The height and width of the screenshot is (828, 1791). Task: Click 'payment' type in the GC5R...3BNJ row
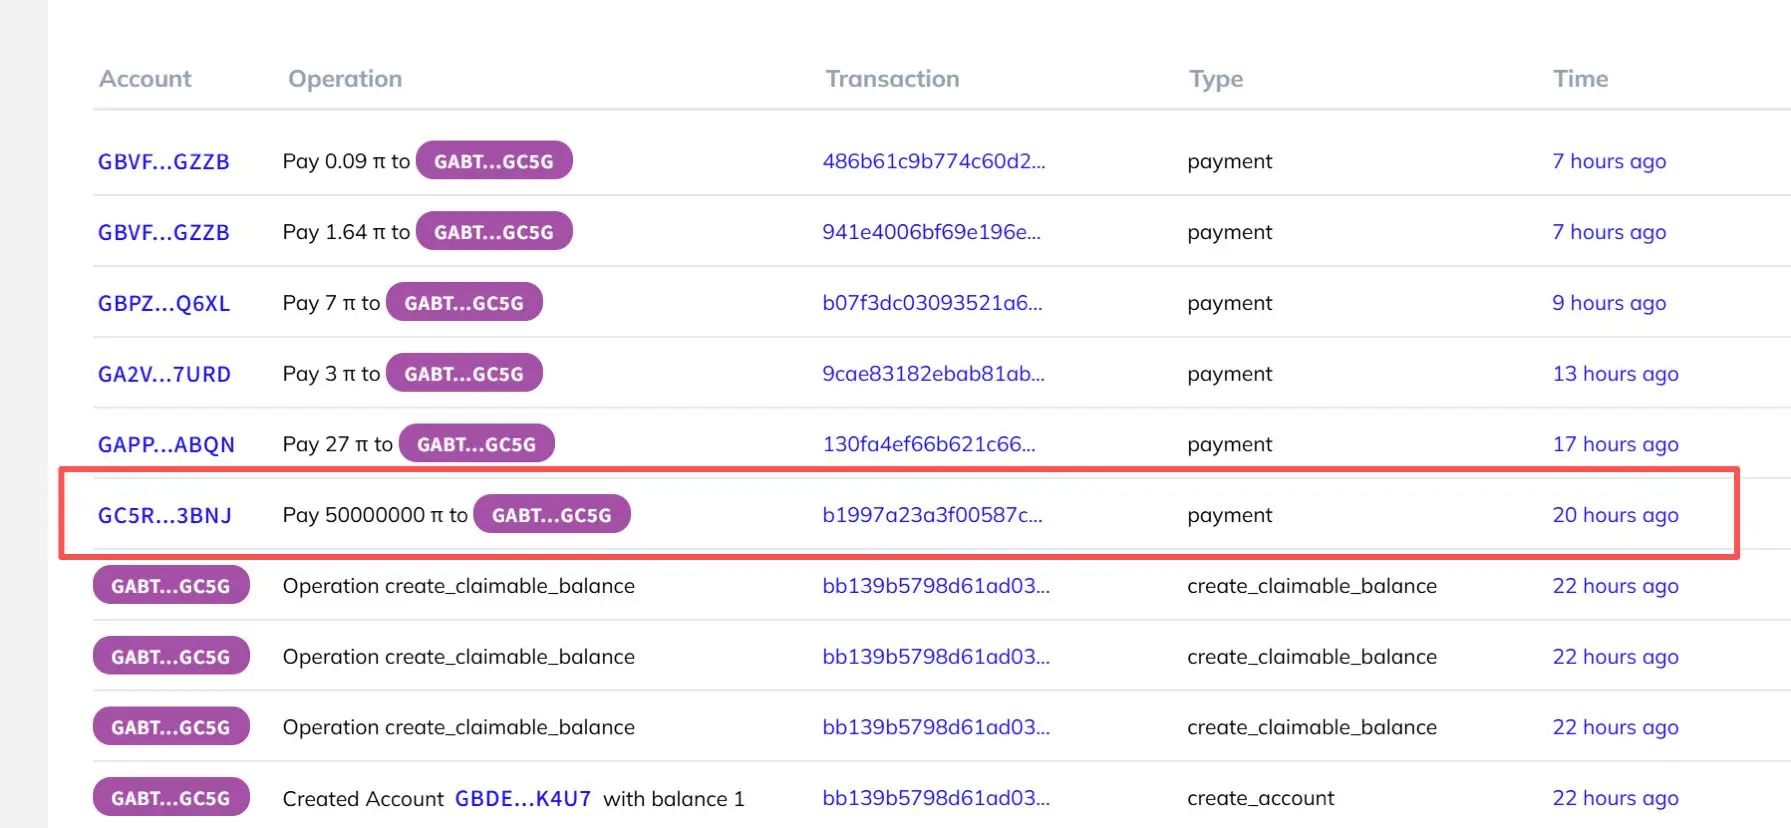[1230, 515]
